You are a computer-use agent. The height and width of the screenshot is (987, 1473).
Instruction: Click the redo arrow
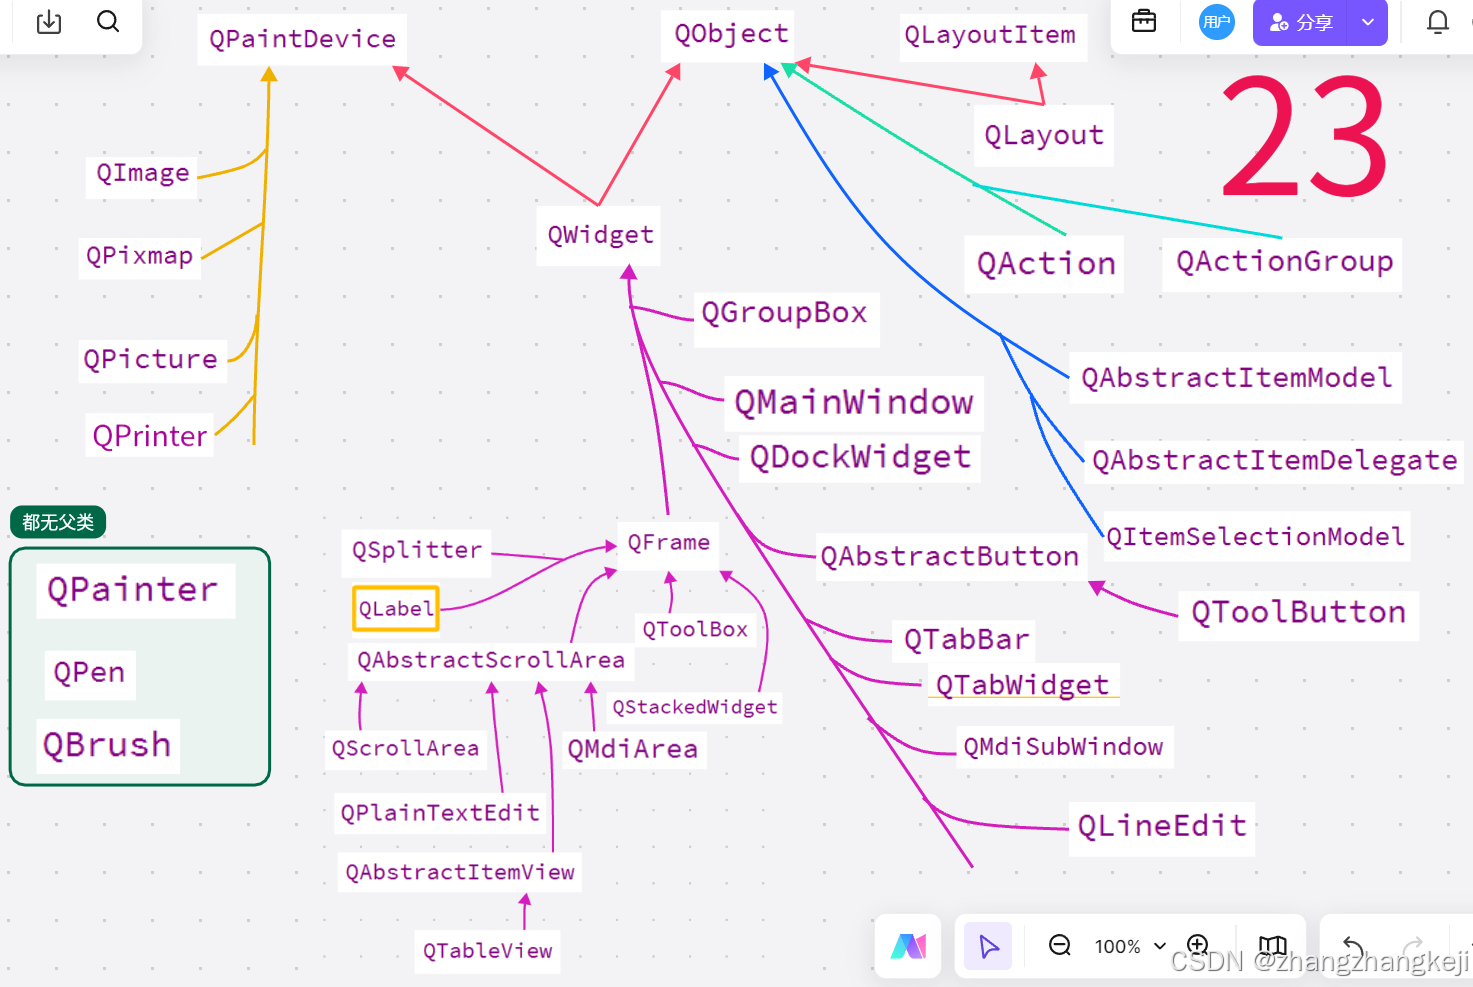click(1413, 946)
